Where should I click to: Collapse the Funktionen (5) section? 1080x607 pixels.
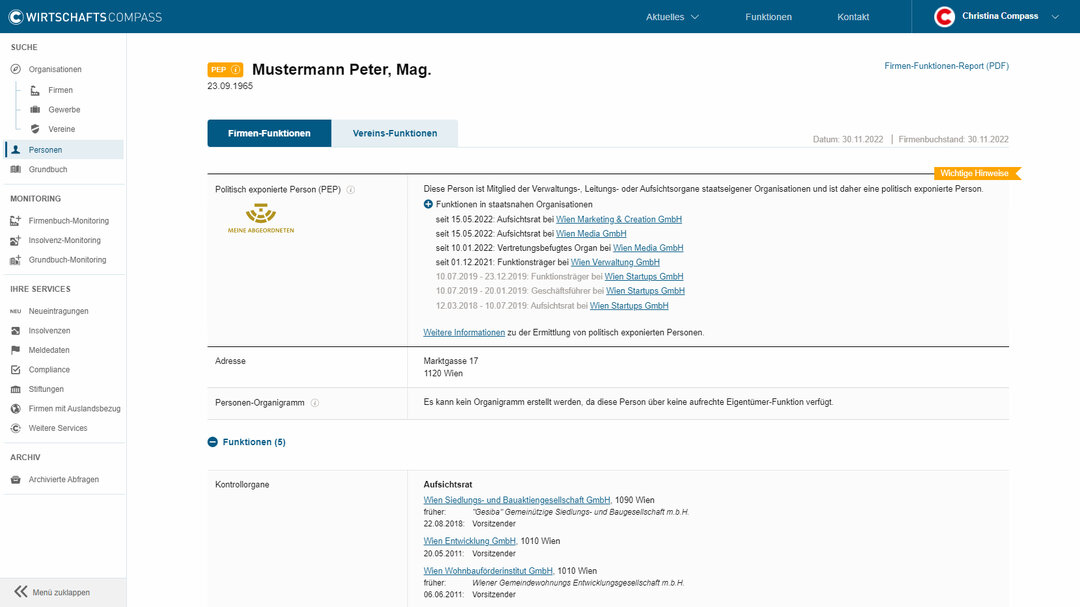(x=213, y=442)
